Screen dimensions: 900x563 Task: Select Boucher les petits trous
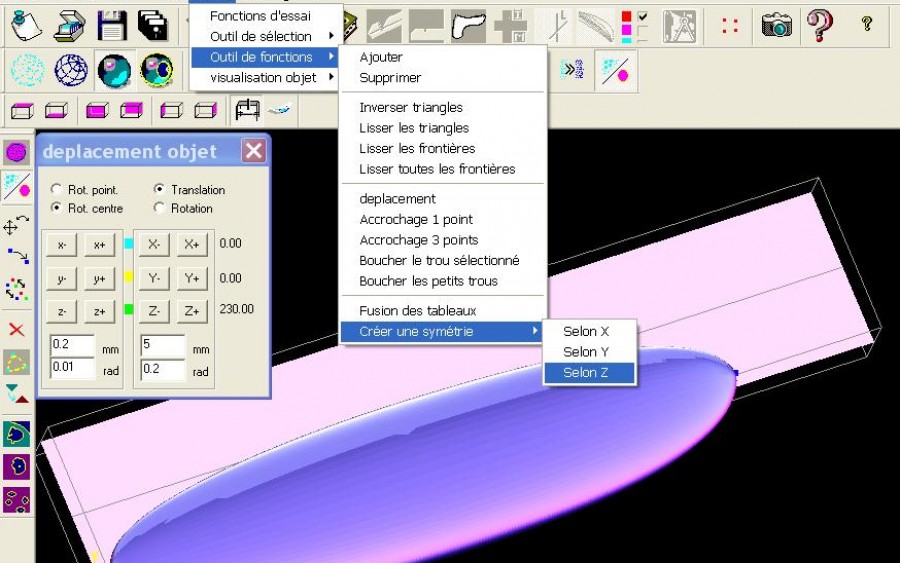point(428,281)
